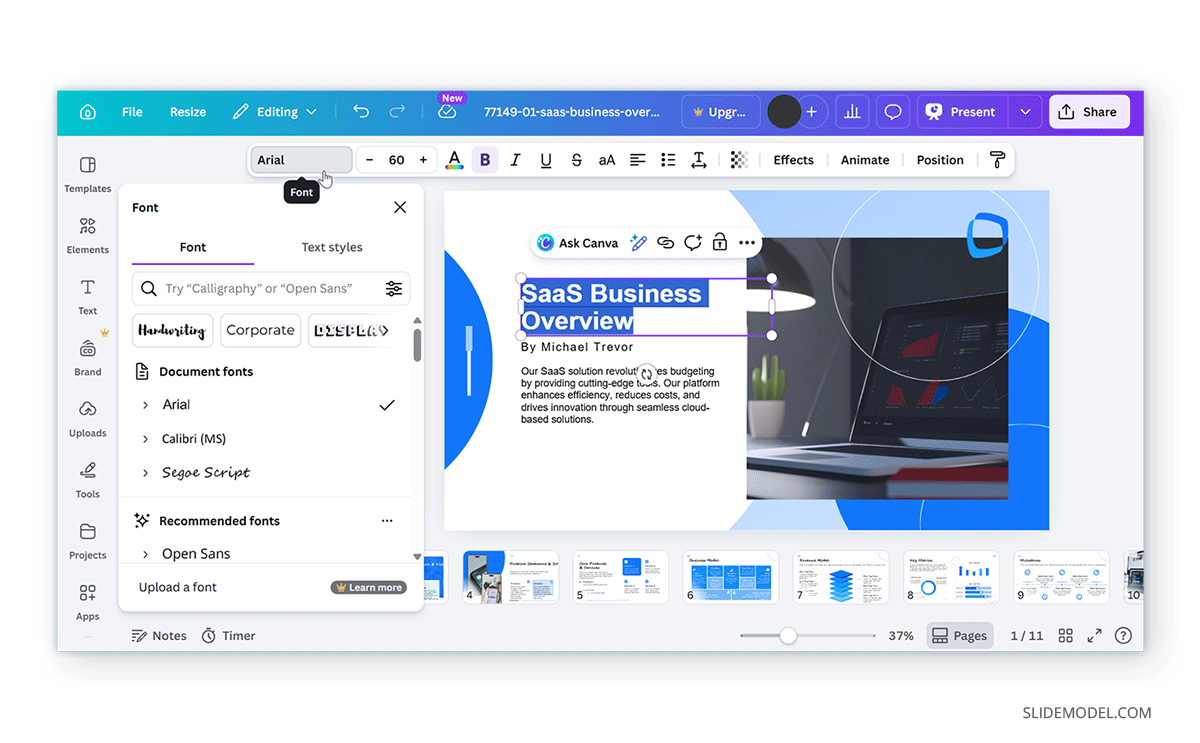This screenshot has width=1200, height=743.
Task: Undo the last action
Action: pos(361,112)
